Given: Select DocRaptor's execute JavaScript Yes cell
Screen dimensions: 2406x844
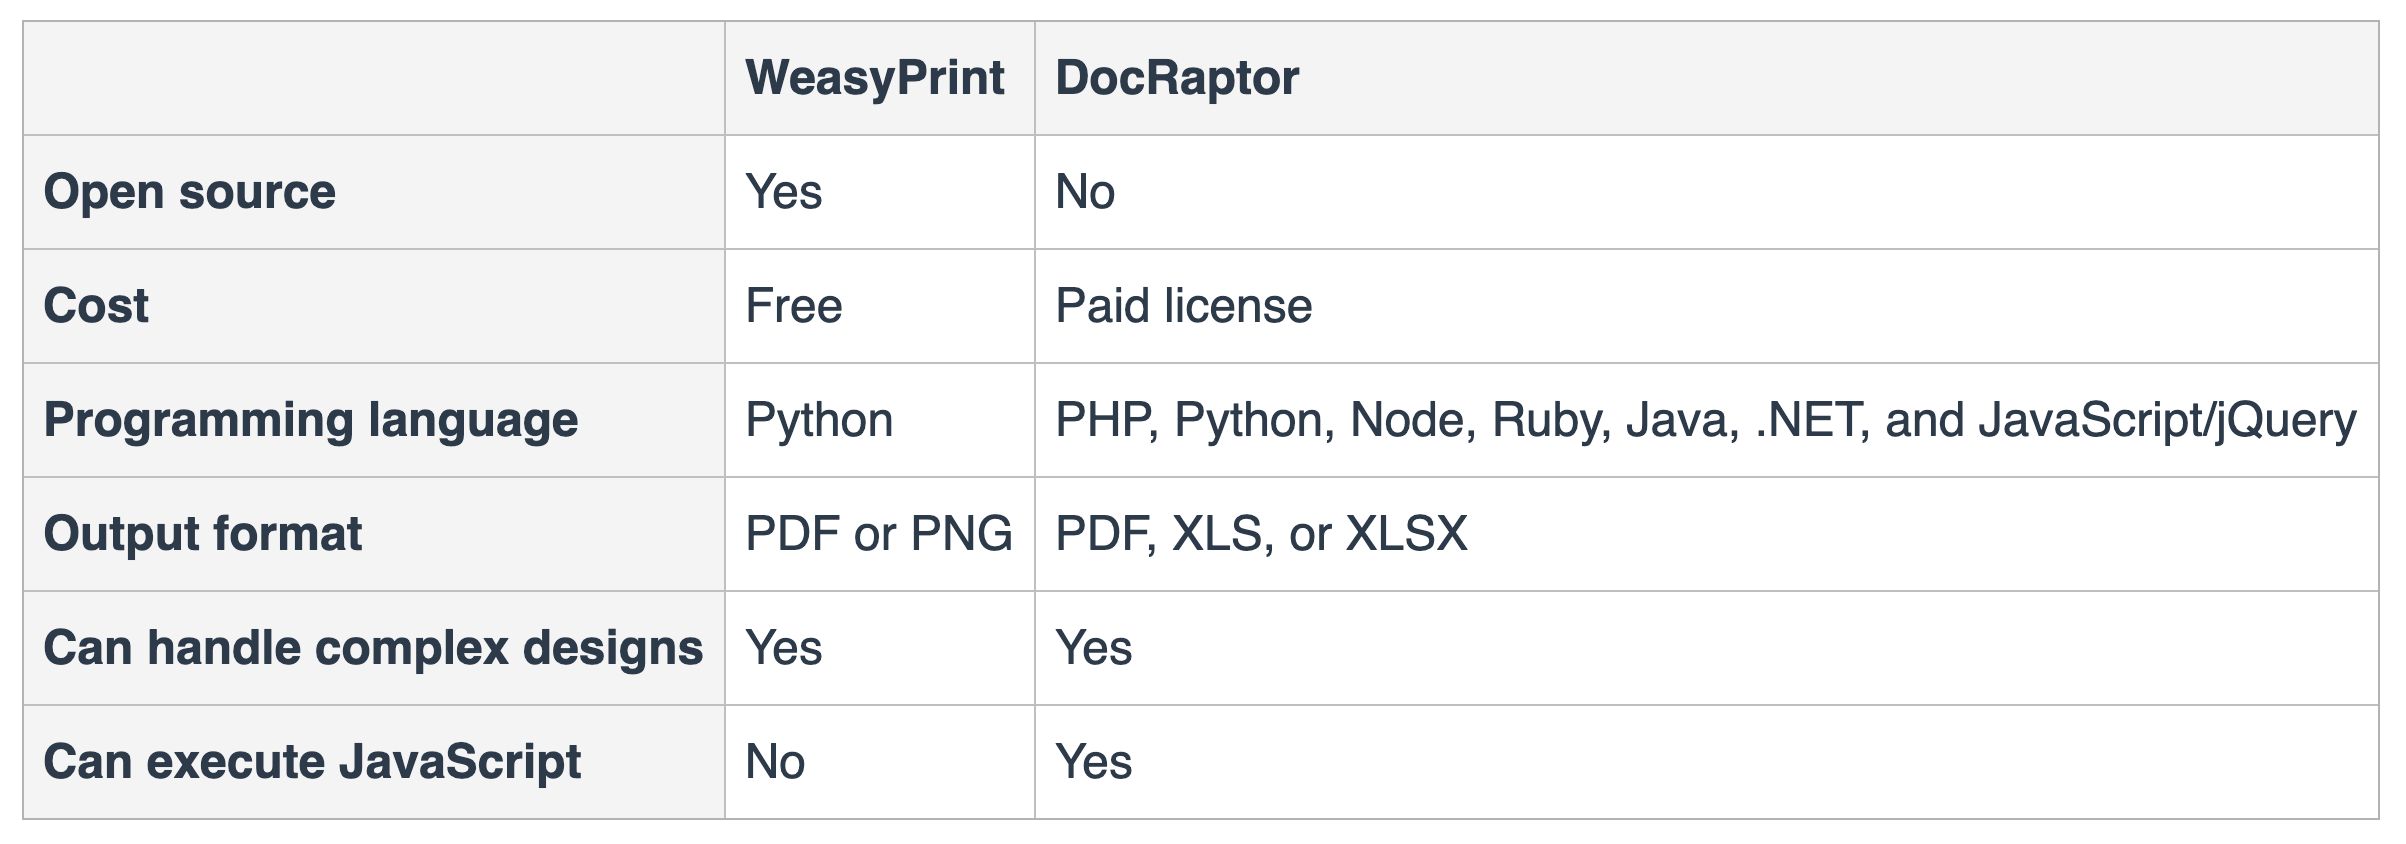Looking at the screenshot, I should click(x=1093, y=762).
